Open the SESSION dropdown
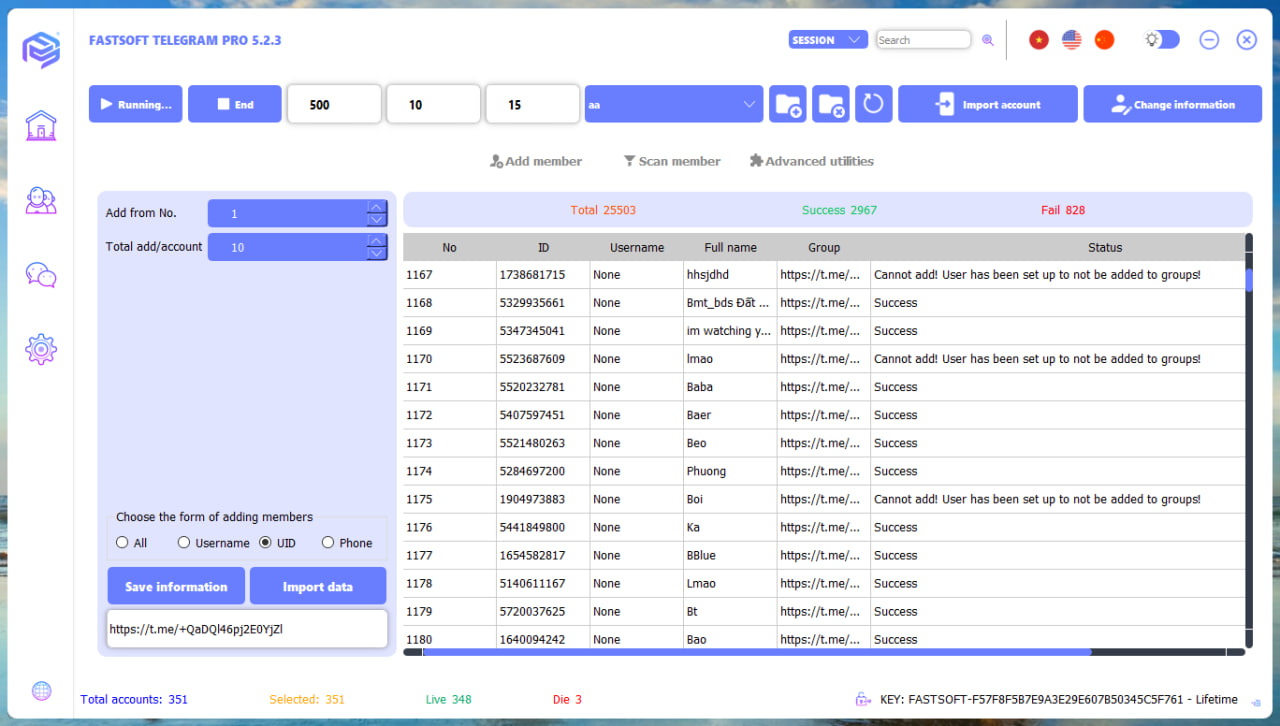The height and width of the screenshot is (726, 1280). pyautogui.click(x=828, y=39)
